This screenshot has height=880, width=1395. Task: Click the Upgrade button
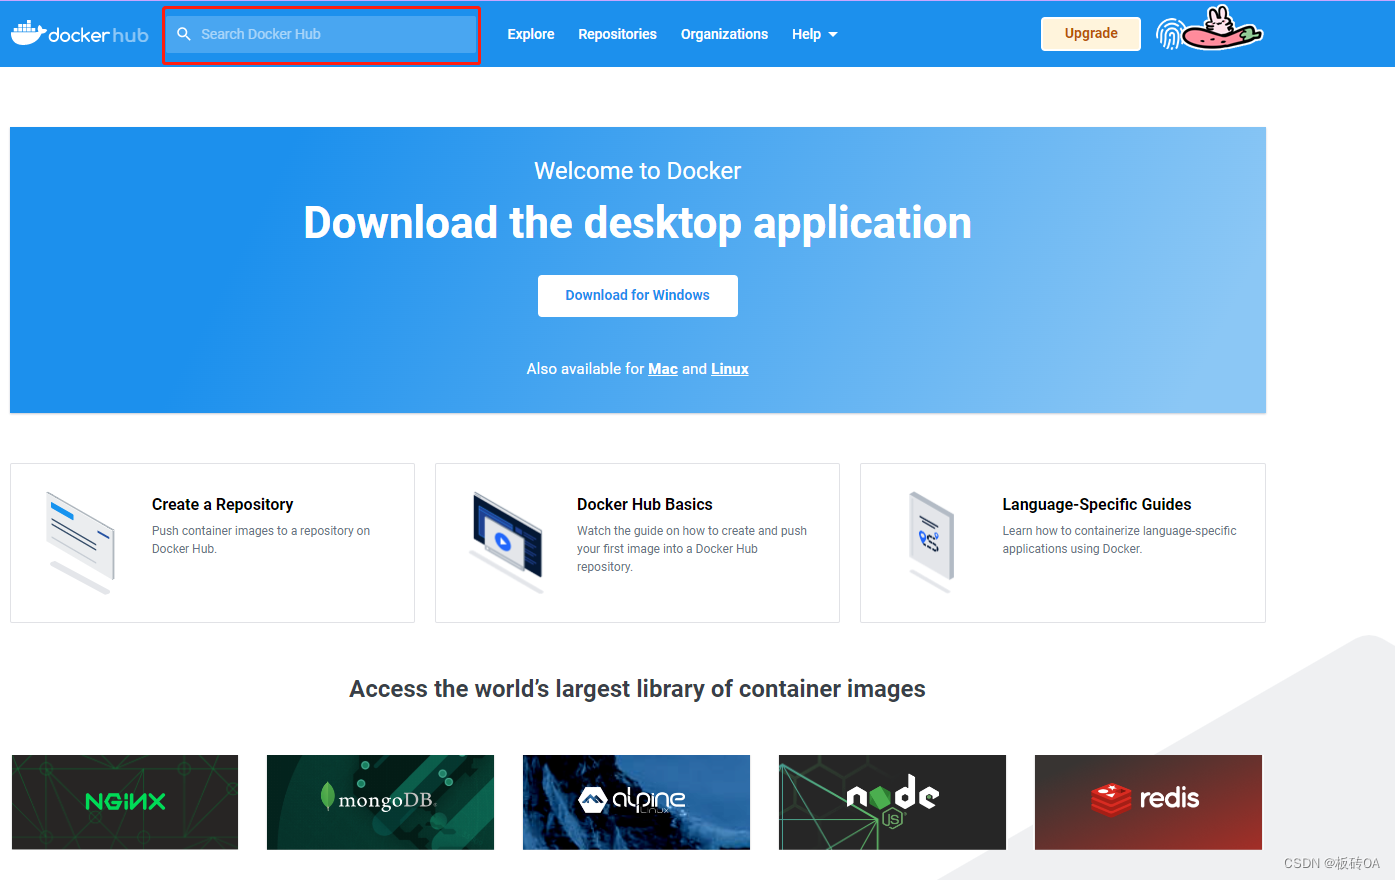pyautogui.click(x=1091, y=33)
